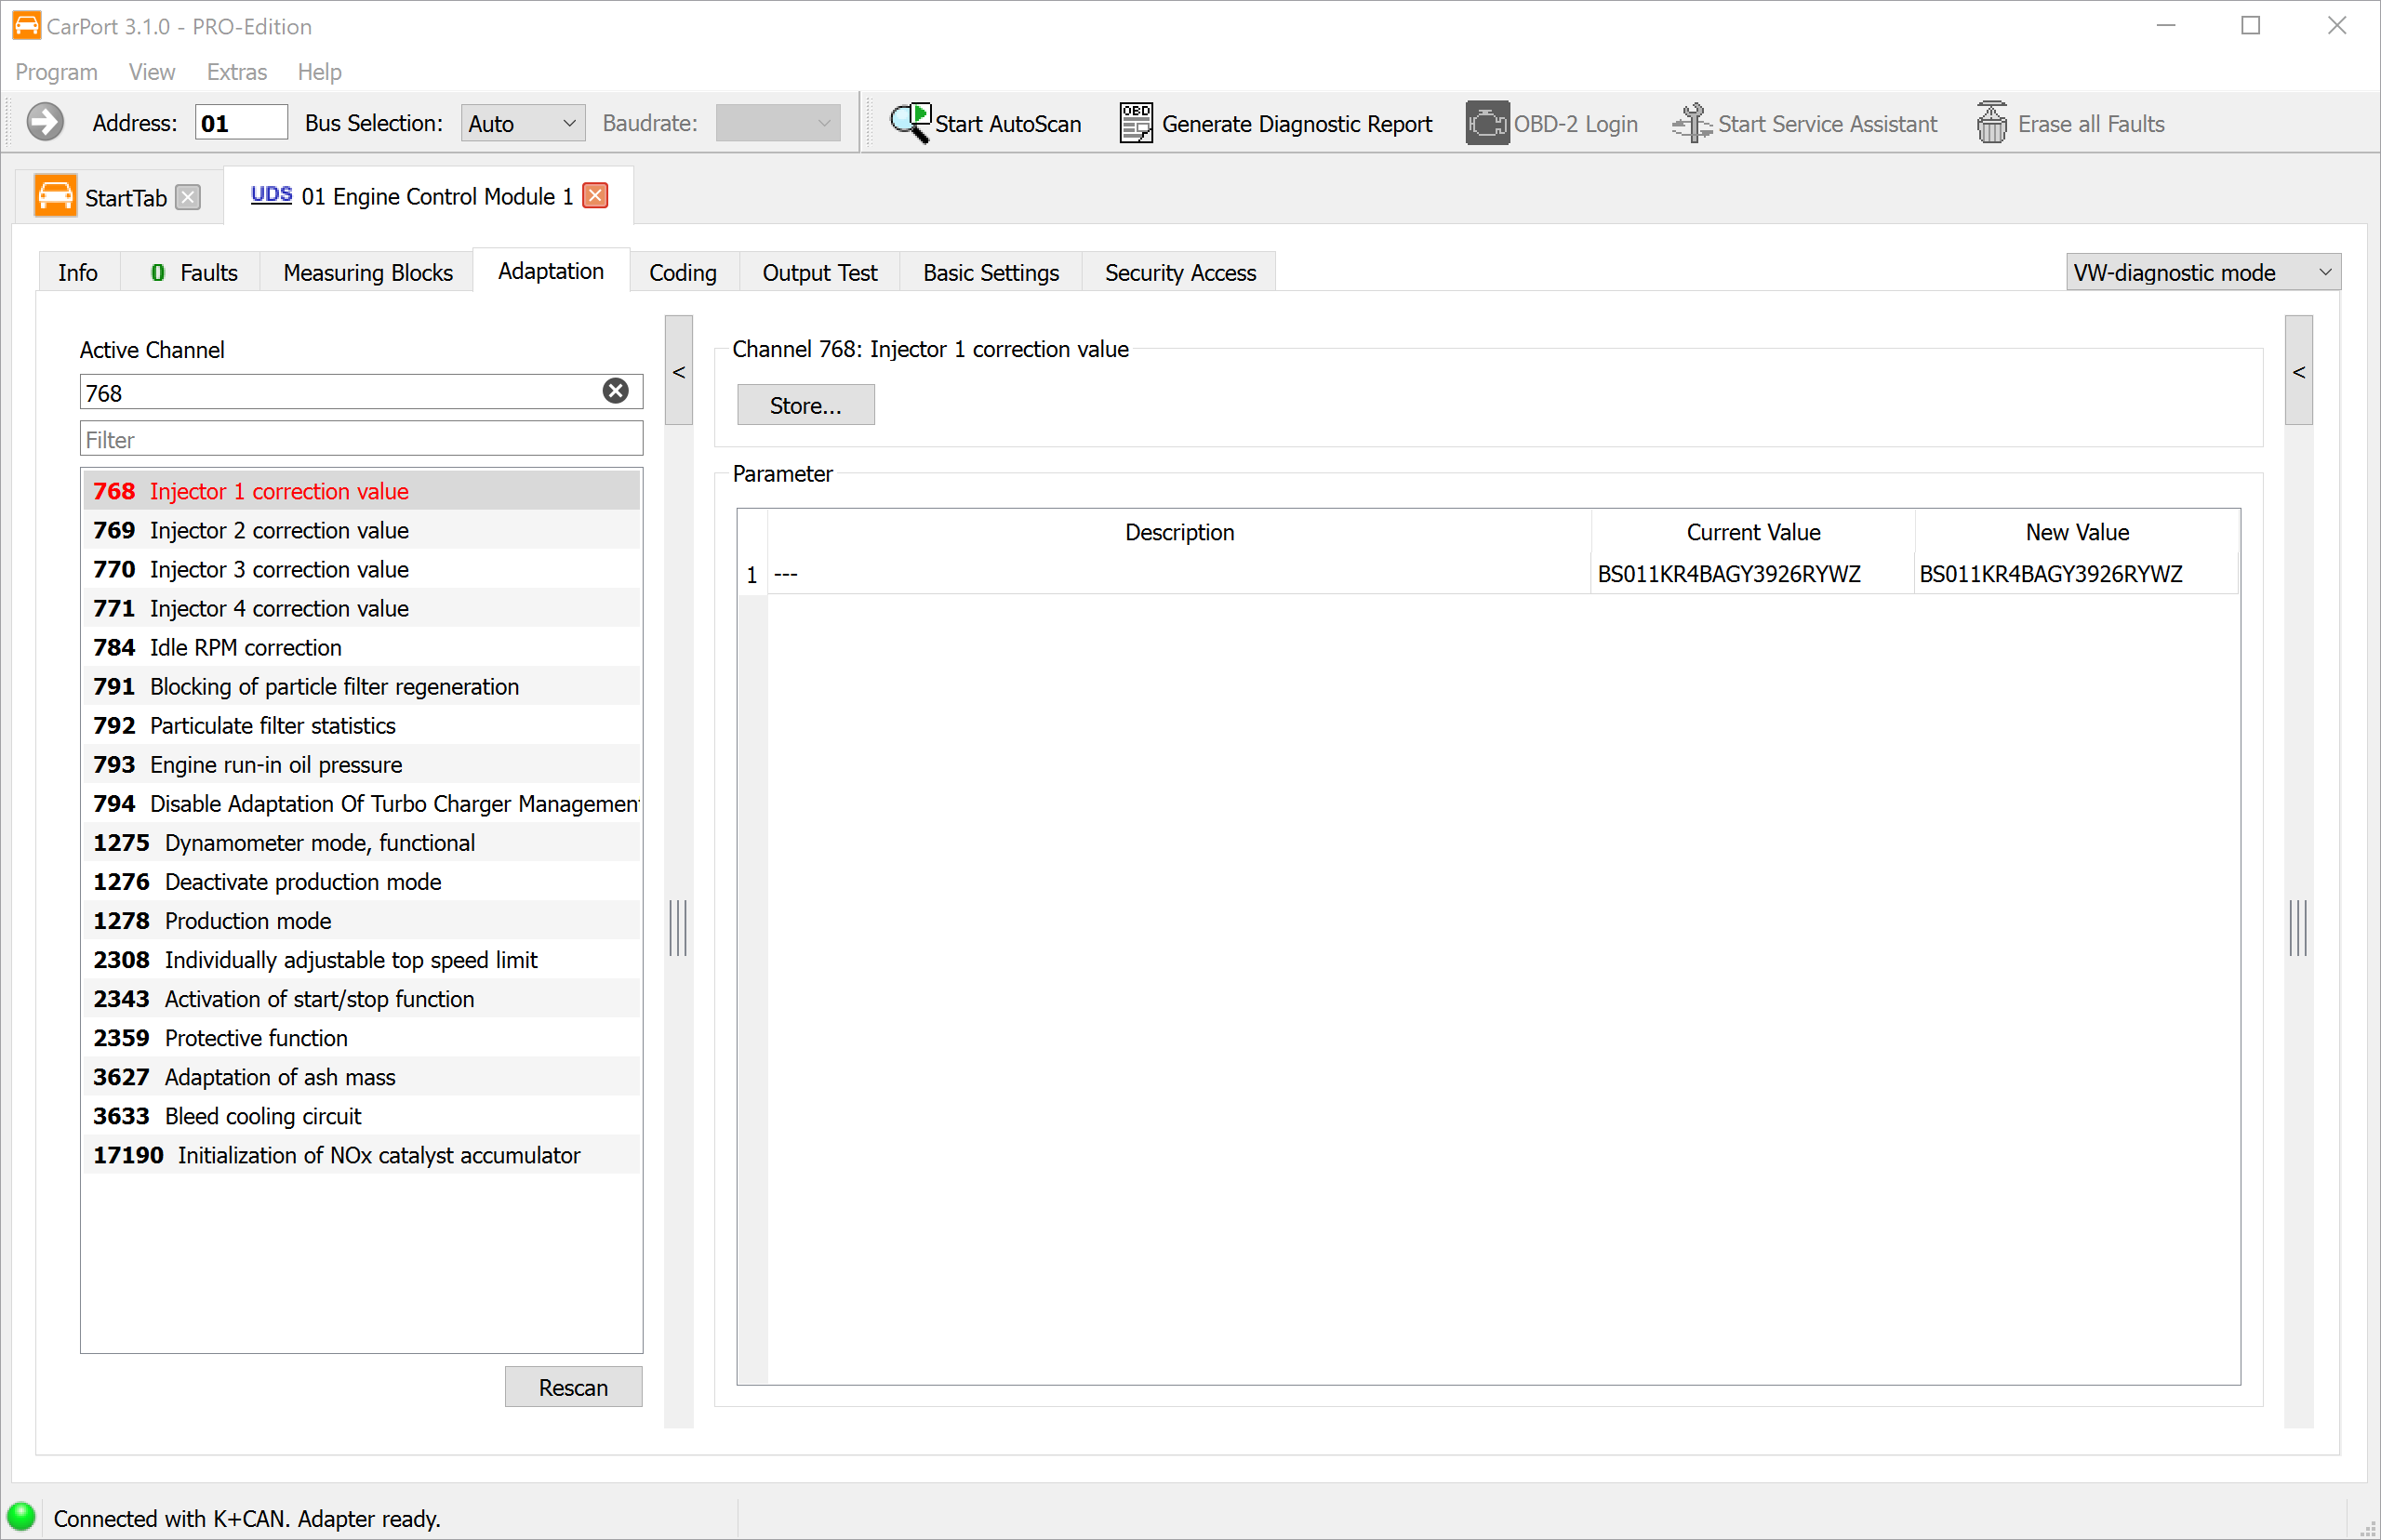Open the Baudrate dropdown
Viewport: 2381px width, 1540px height.
click(778, 123)
